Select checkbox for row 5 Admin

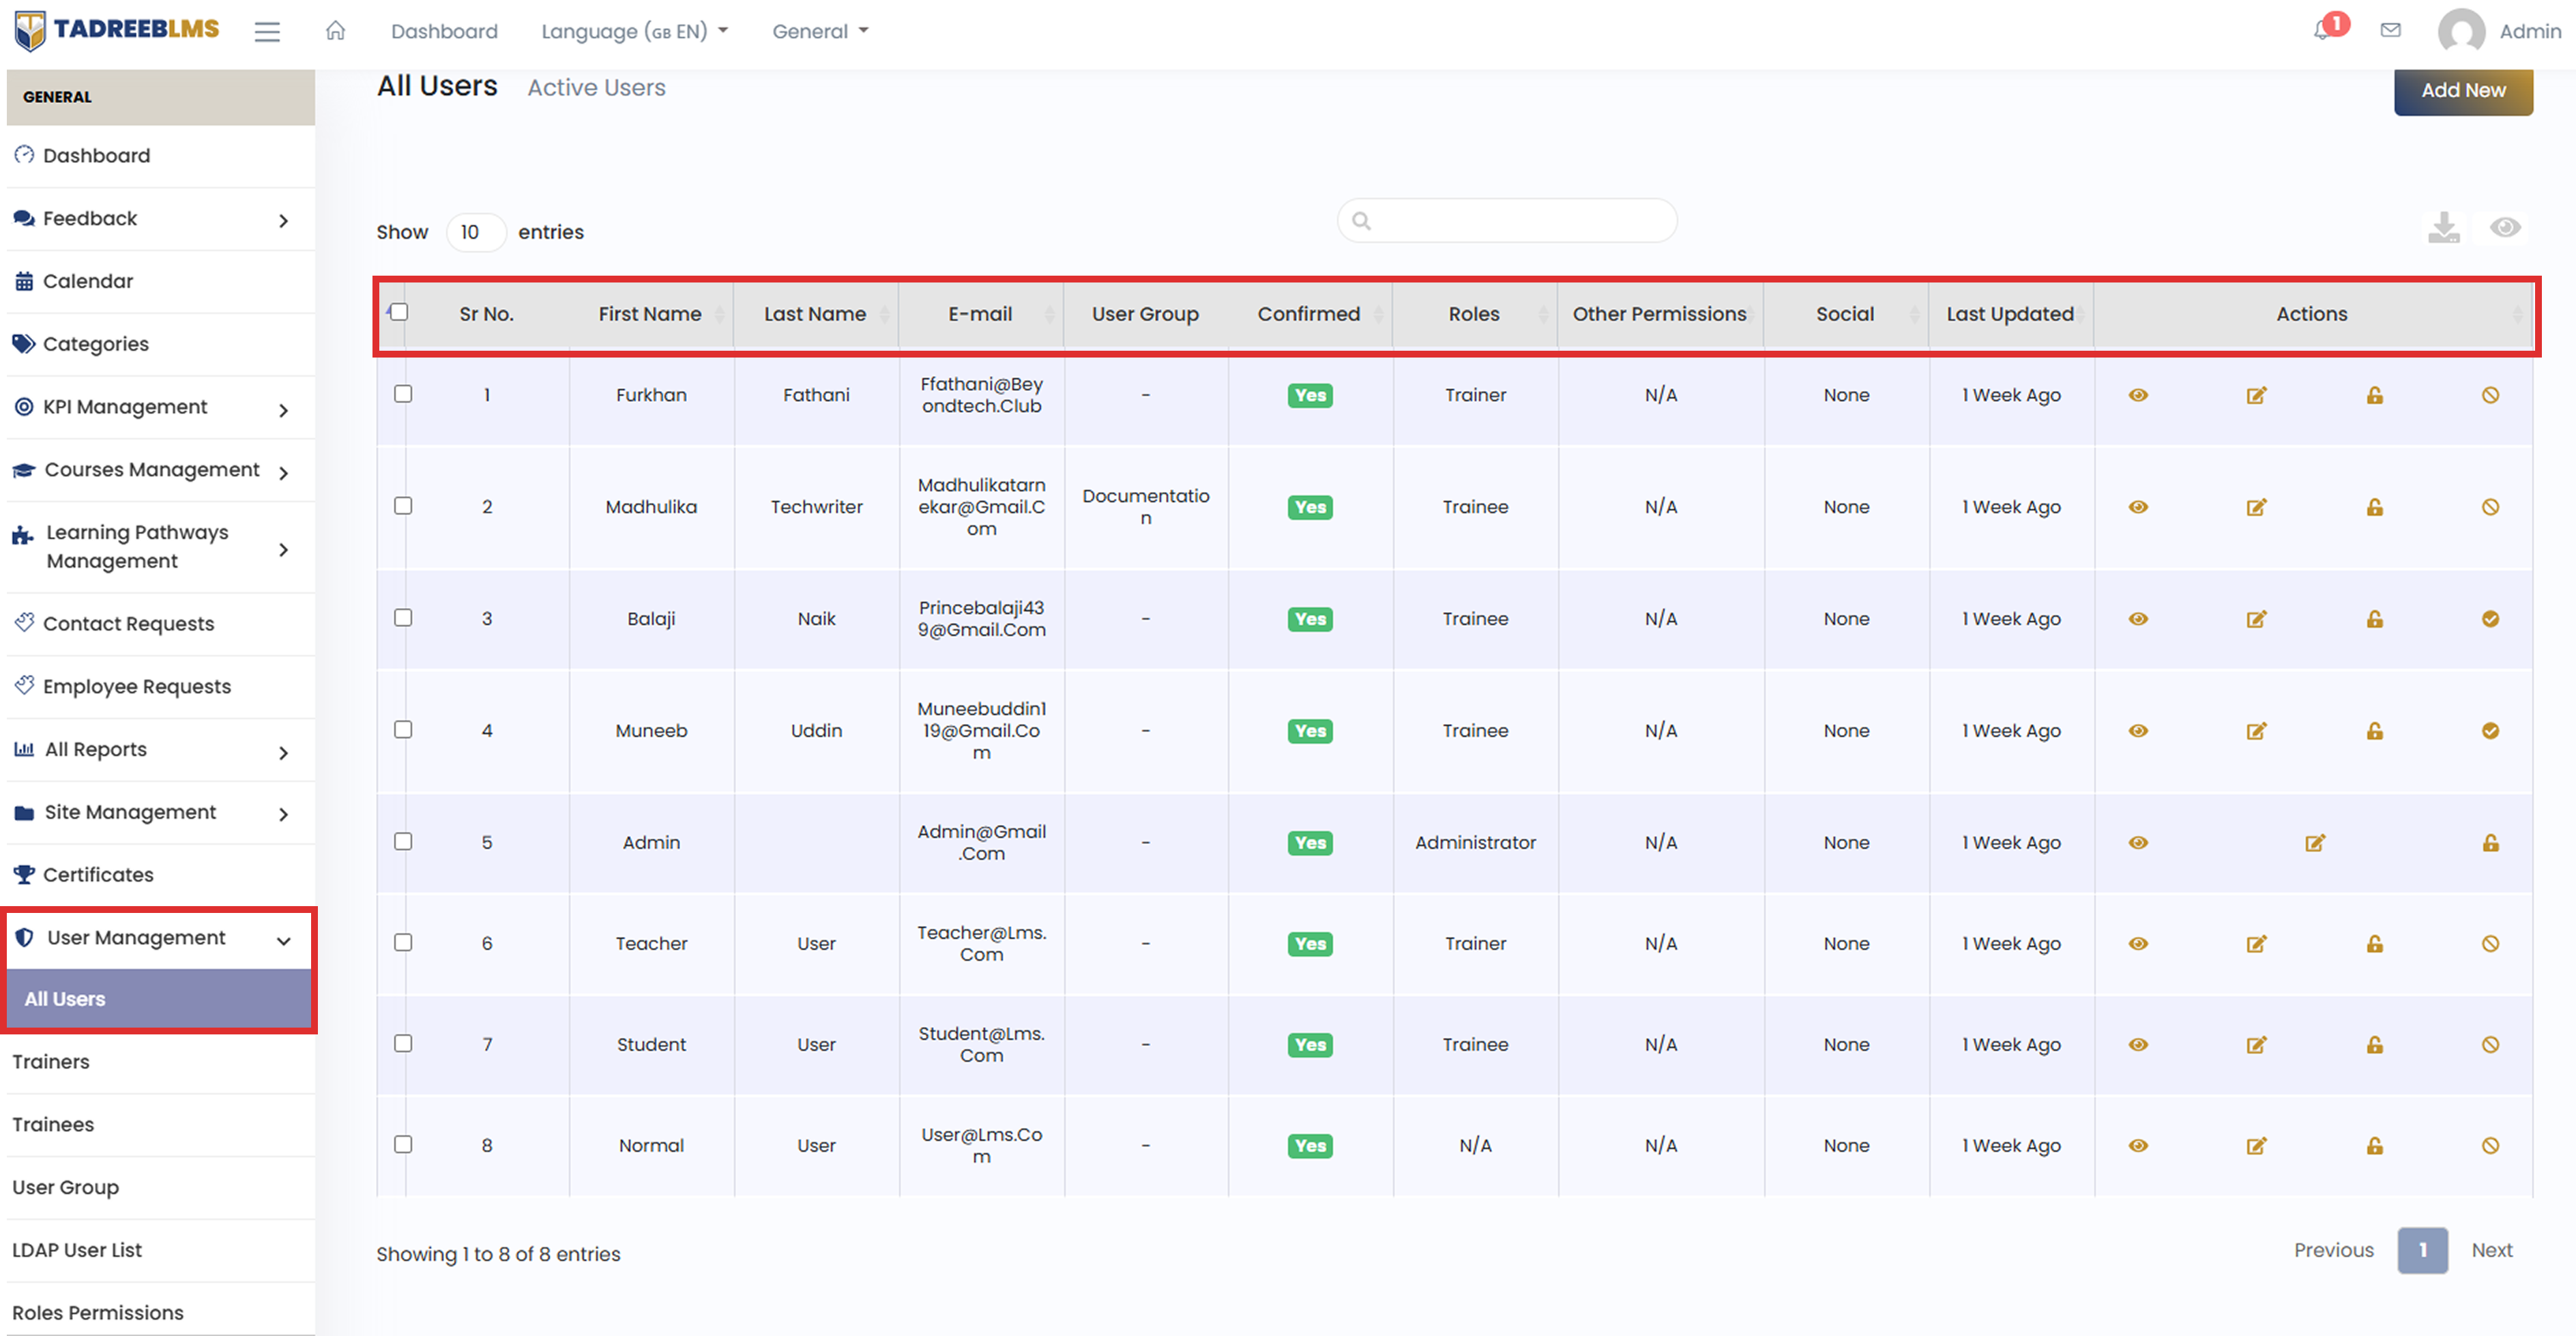(403, 842)
